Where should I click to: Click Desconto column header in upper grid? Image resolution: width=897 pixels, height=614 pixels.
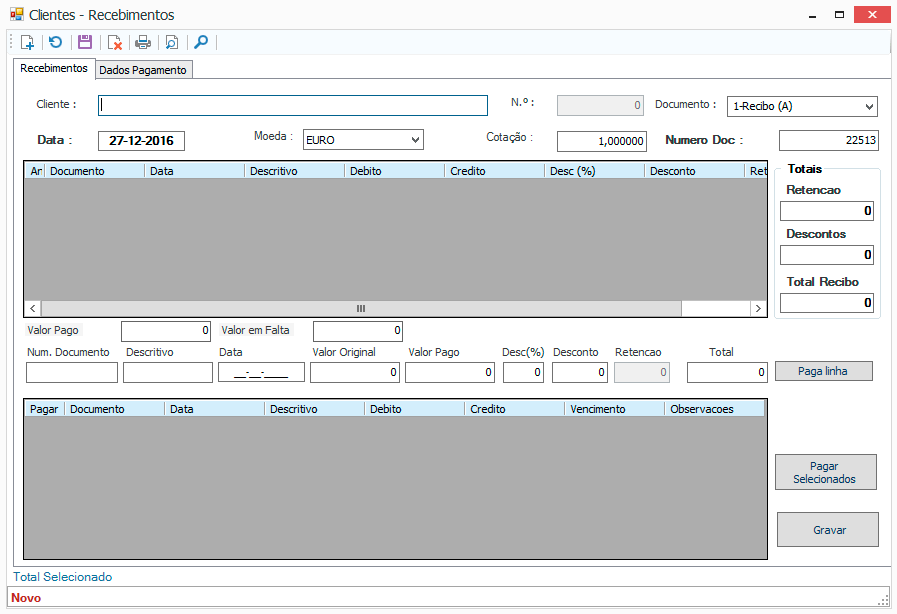tap(694, 171)
